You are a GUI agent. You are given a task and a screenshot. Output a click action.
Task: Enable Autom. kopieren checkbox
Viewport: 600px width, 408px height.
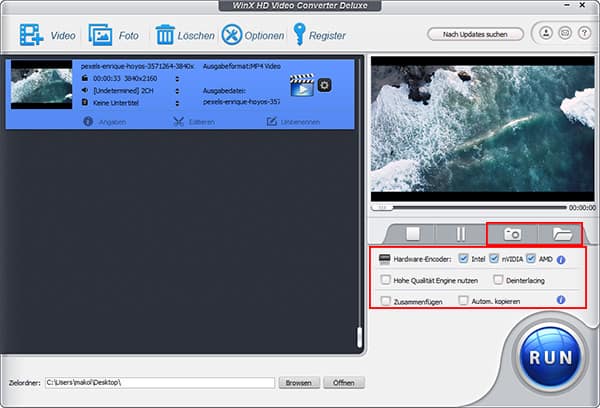[463, 300]
